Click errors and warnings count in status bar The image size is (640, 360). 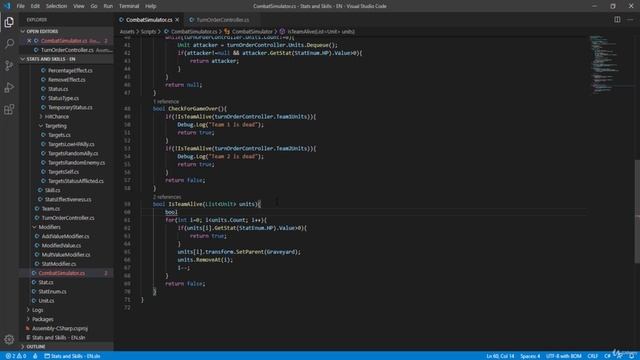[x=16, y=356]
